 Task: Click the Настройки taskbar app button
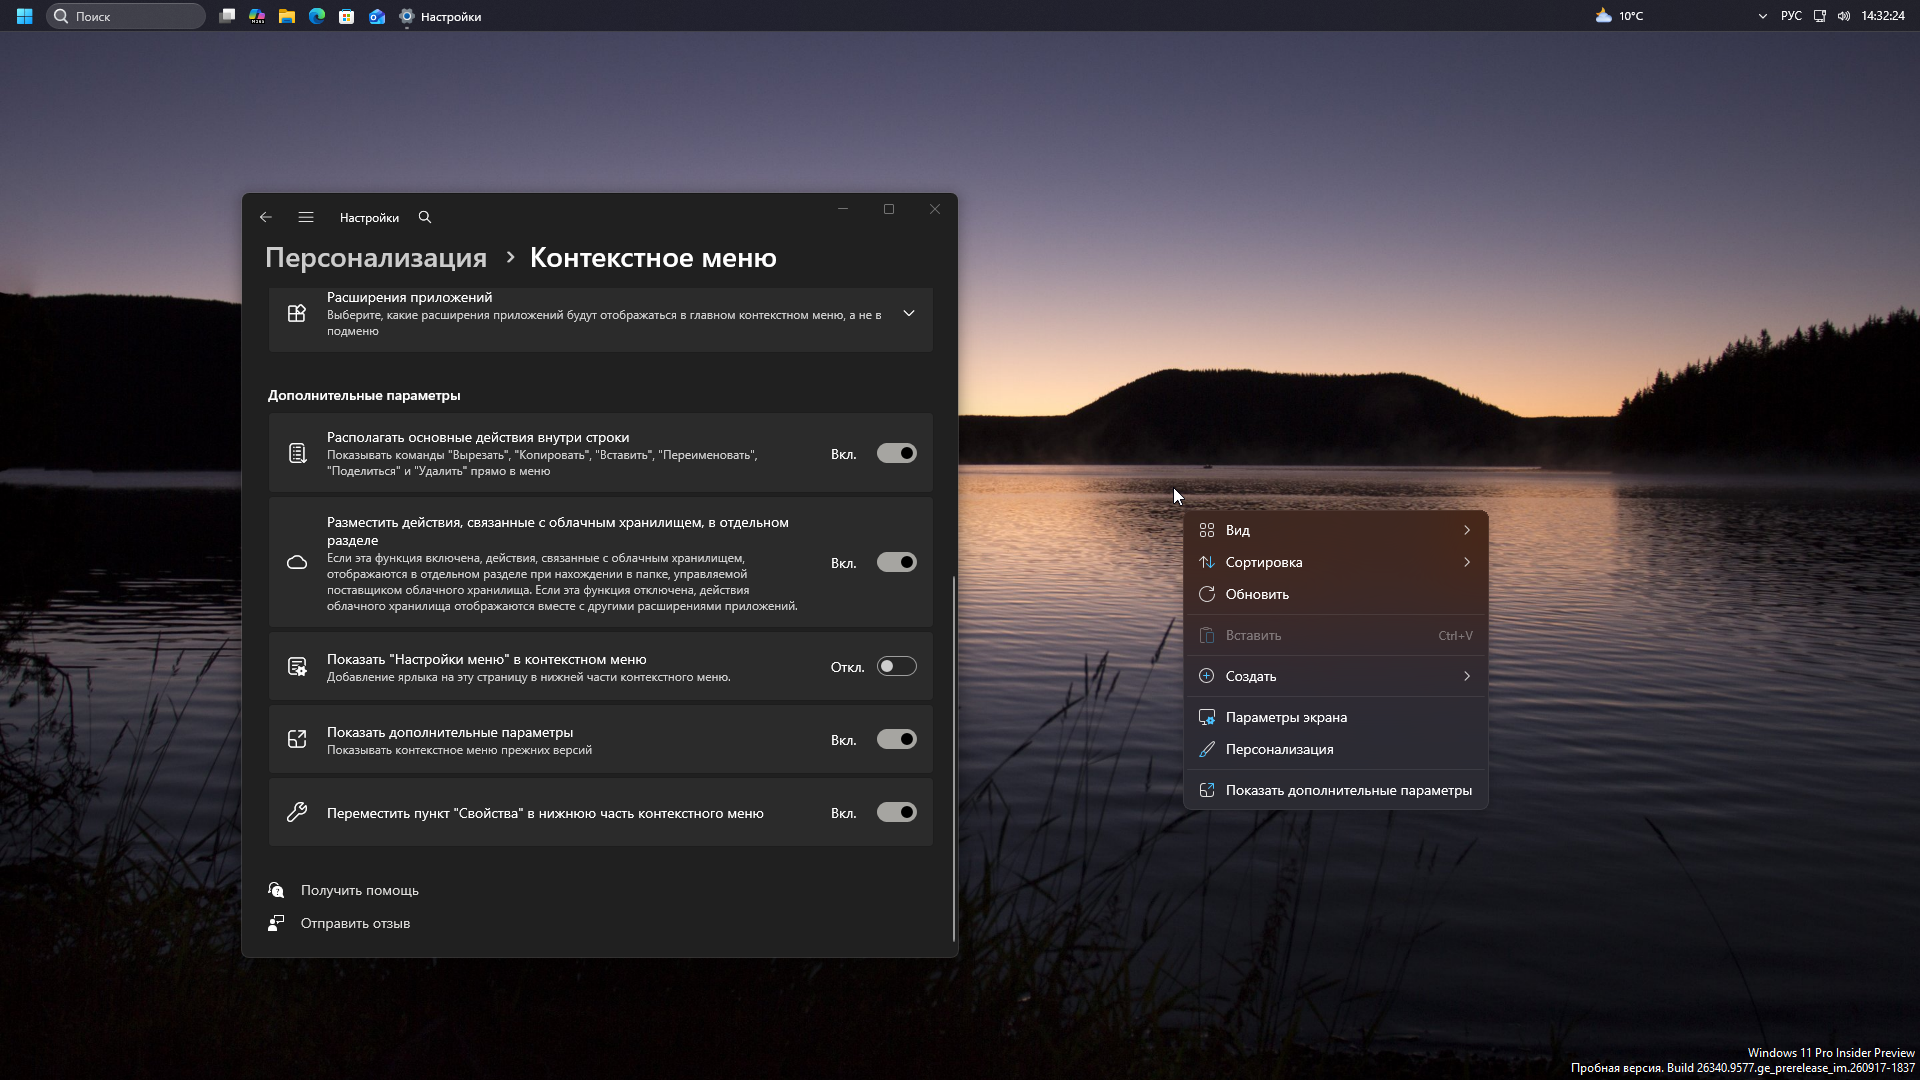[x=440, y=16]
